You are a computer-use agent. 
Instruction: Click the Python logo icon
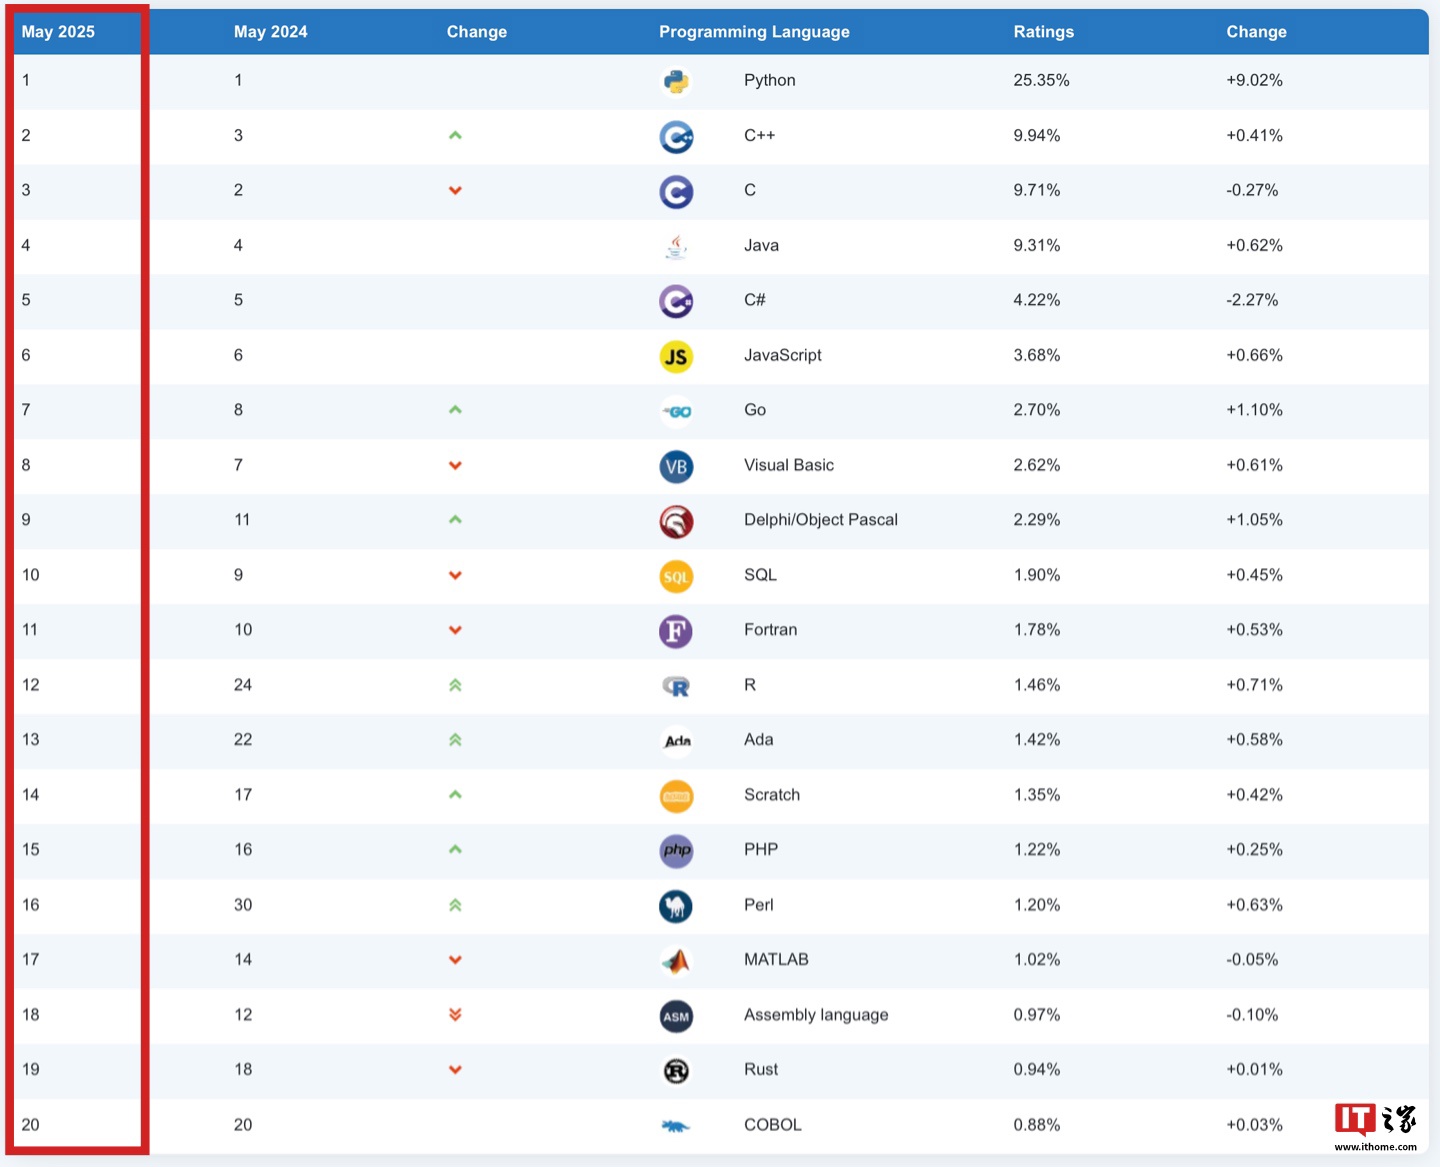(x=676, y=81)
